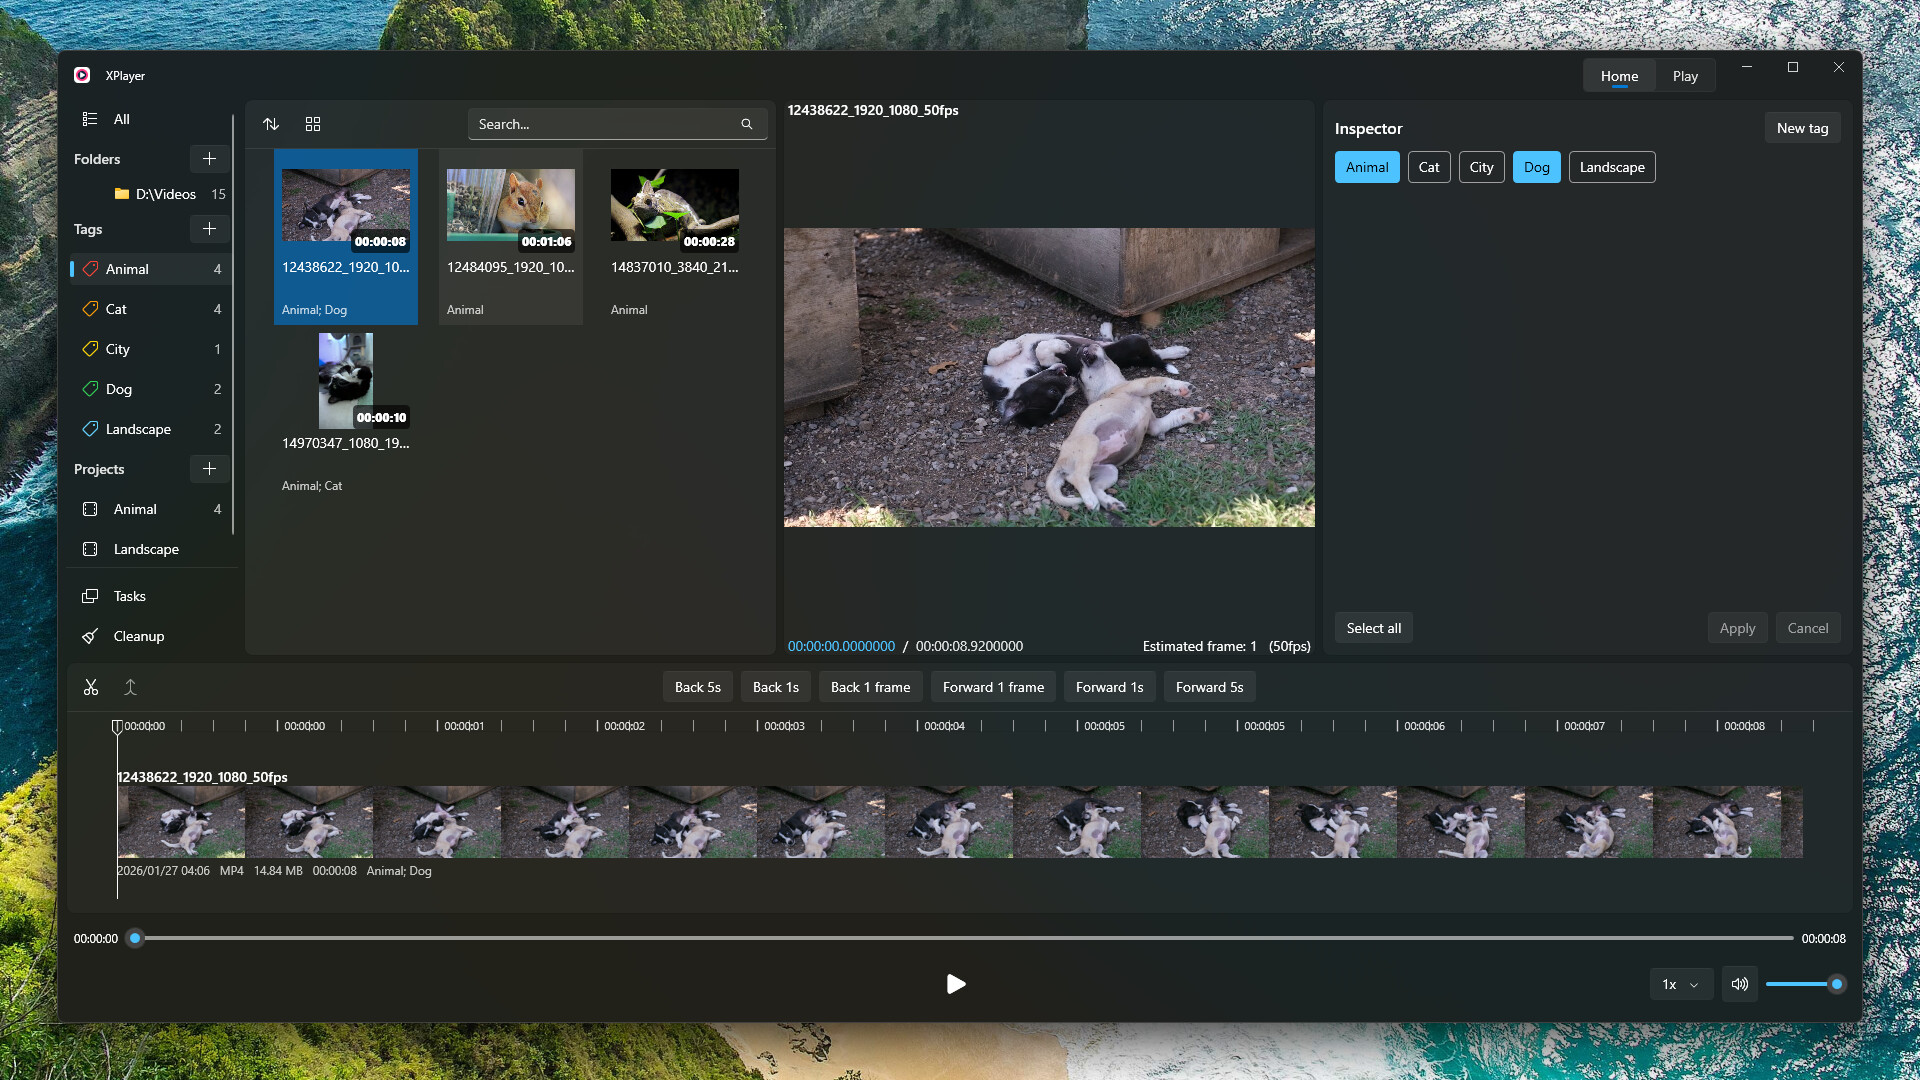The width and height of the screenshot is (1920, 1080).
Task: Switch to the Play tab
Action: [1685, 76]
